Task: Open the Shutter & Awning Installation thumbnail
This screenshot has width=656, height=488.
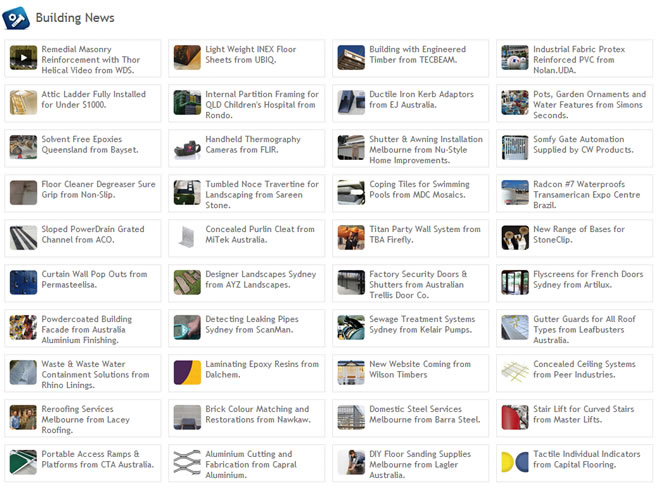Action: click(351, 147)
